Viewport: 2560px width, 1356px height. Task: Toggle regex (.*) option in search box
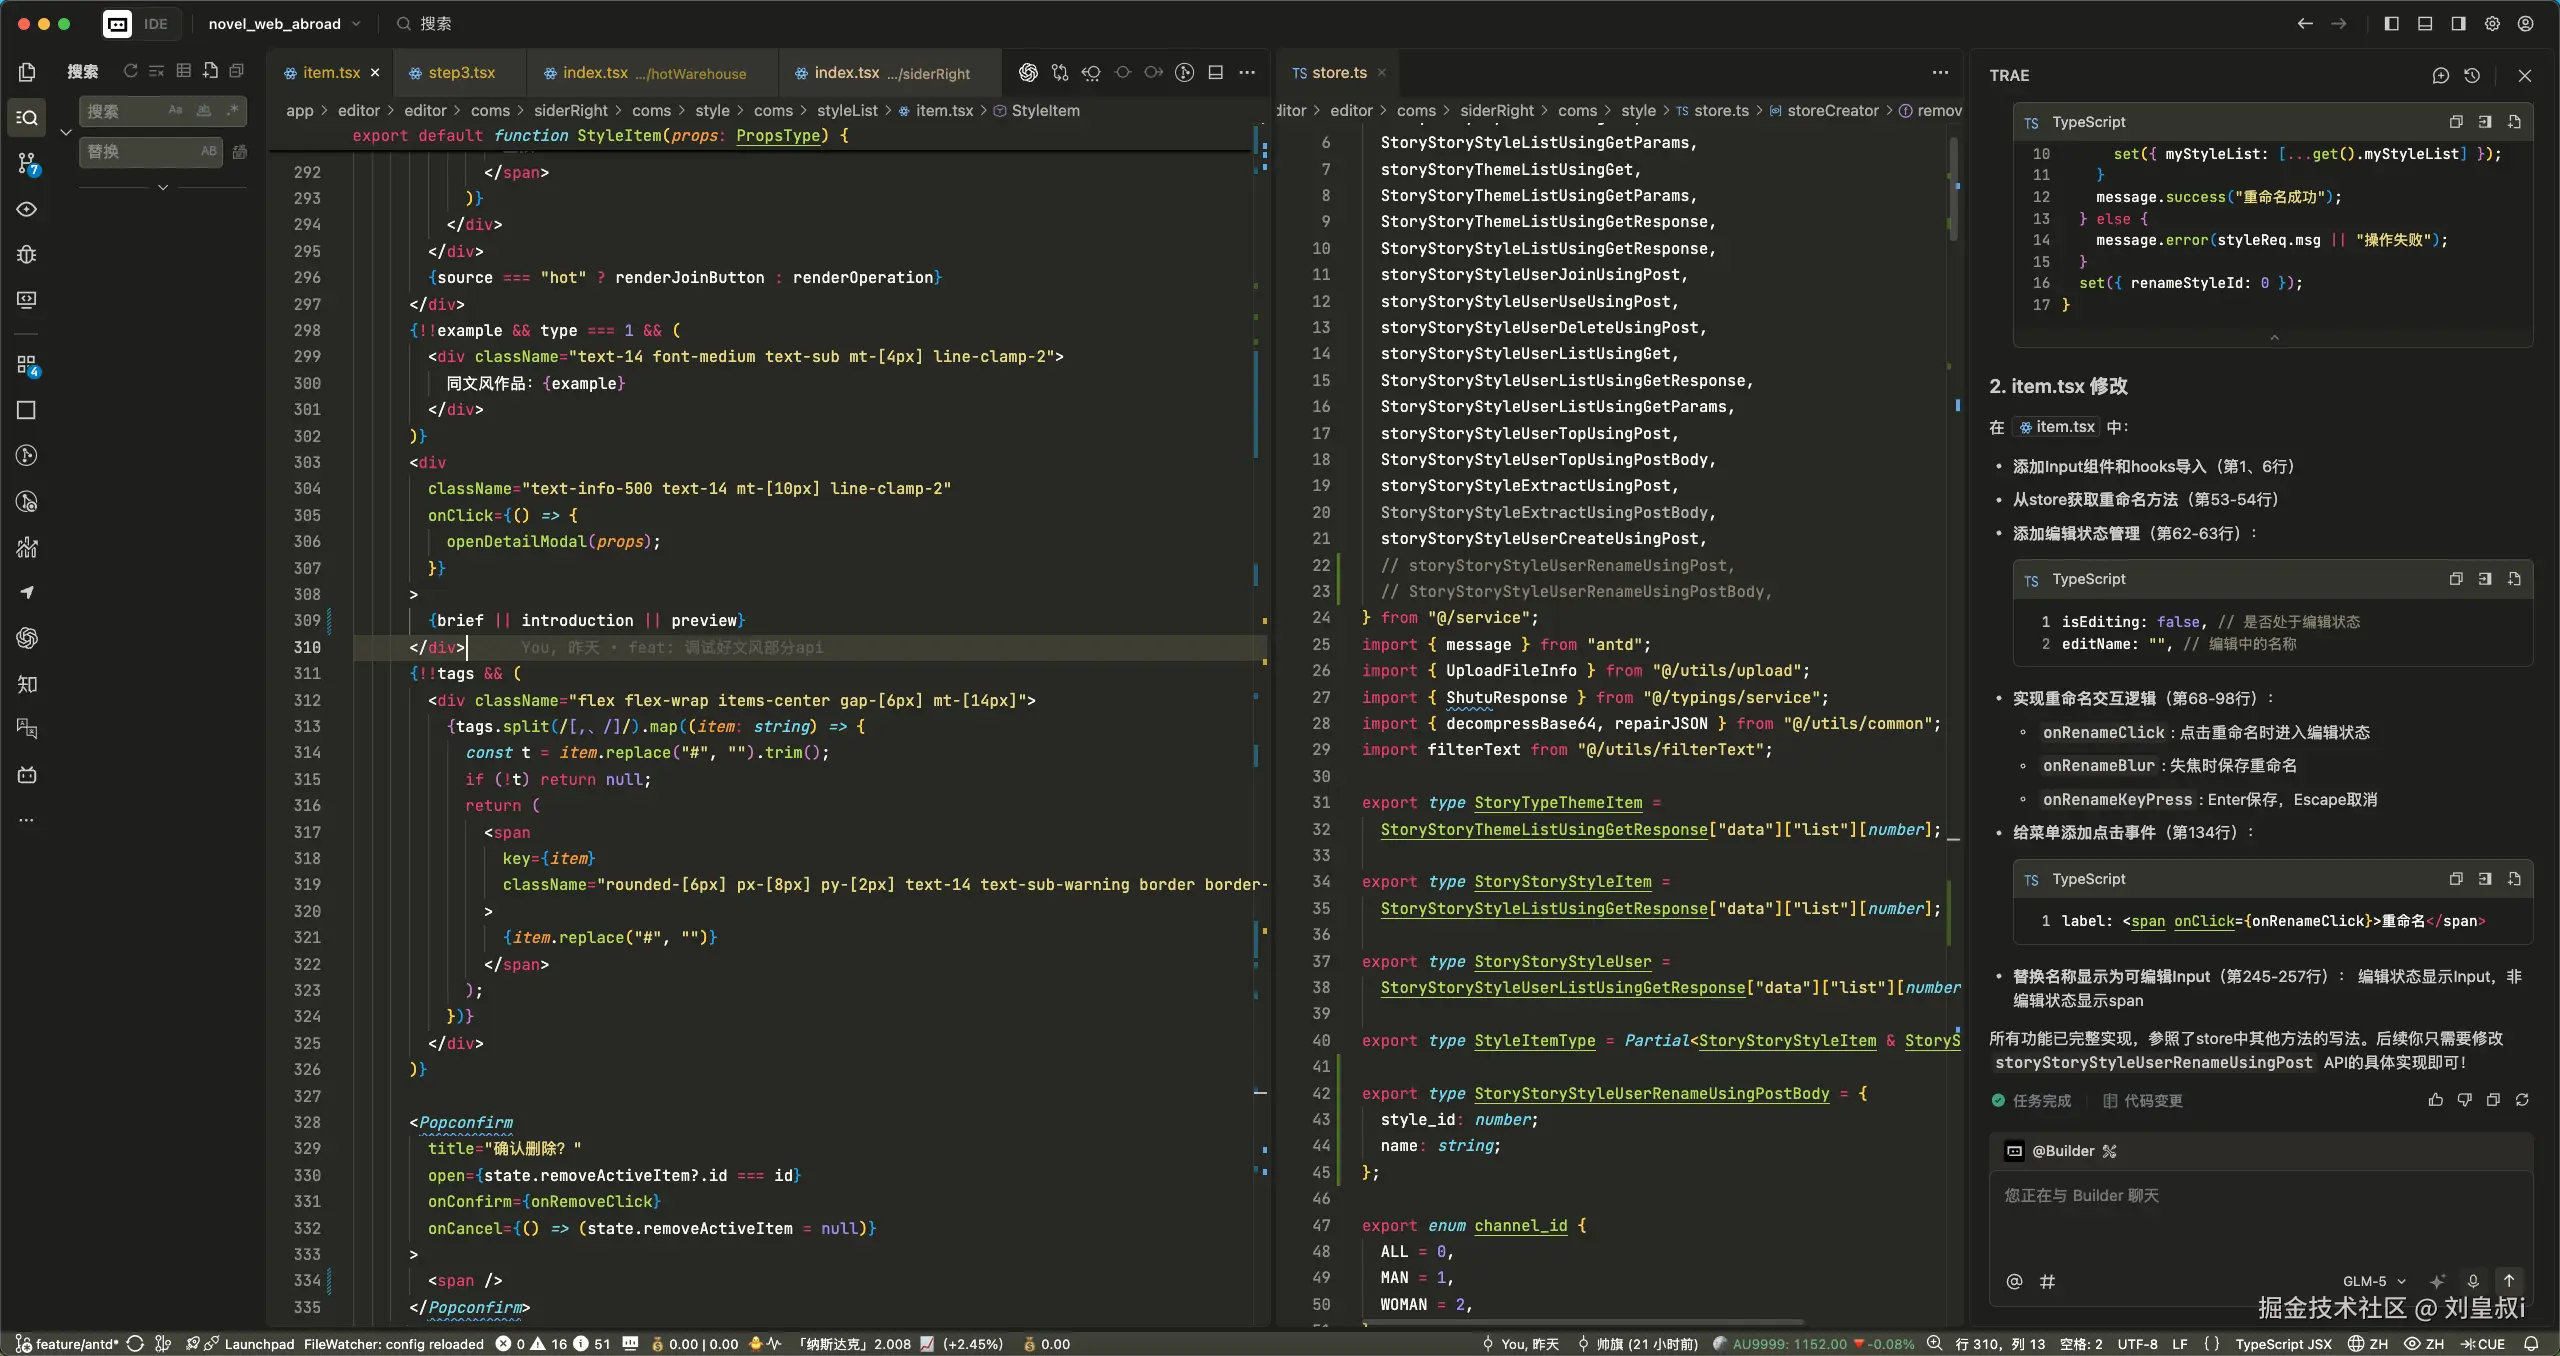[233, 111]
